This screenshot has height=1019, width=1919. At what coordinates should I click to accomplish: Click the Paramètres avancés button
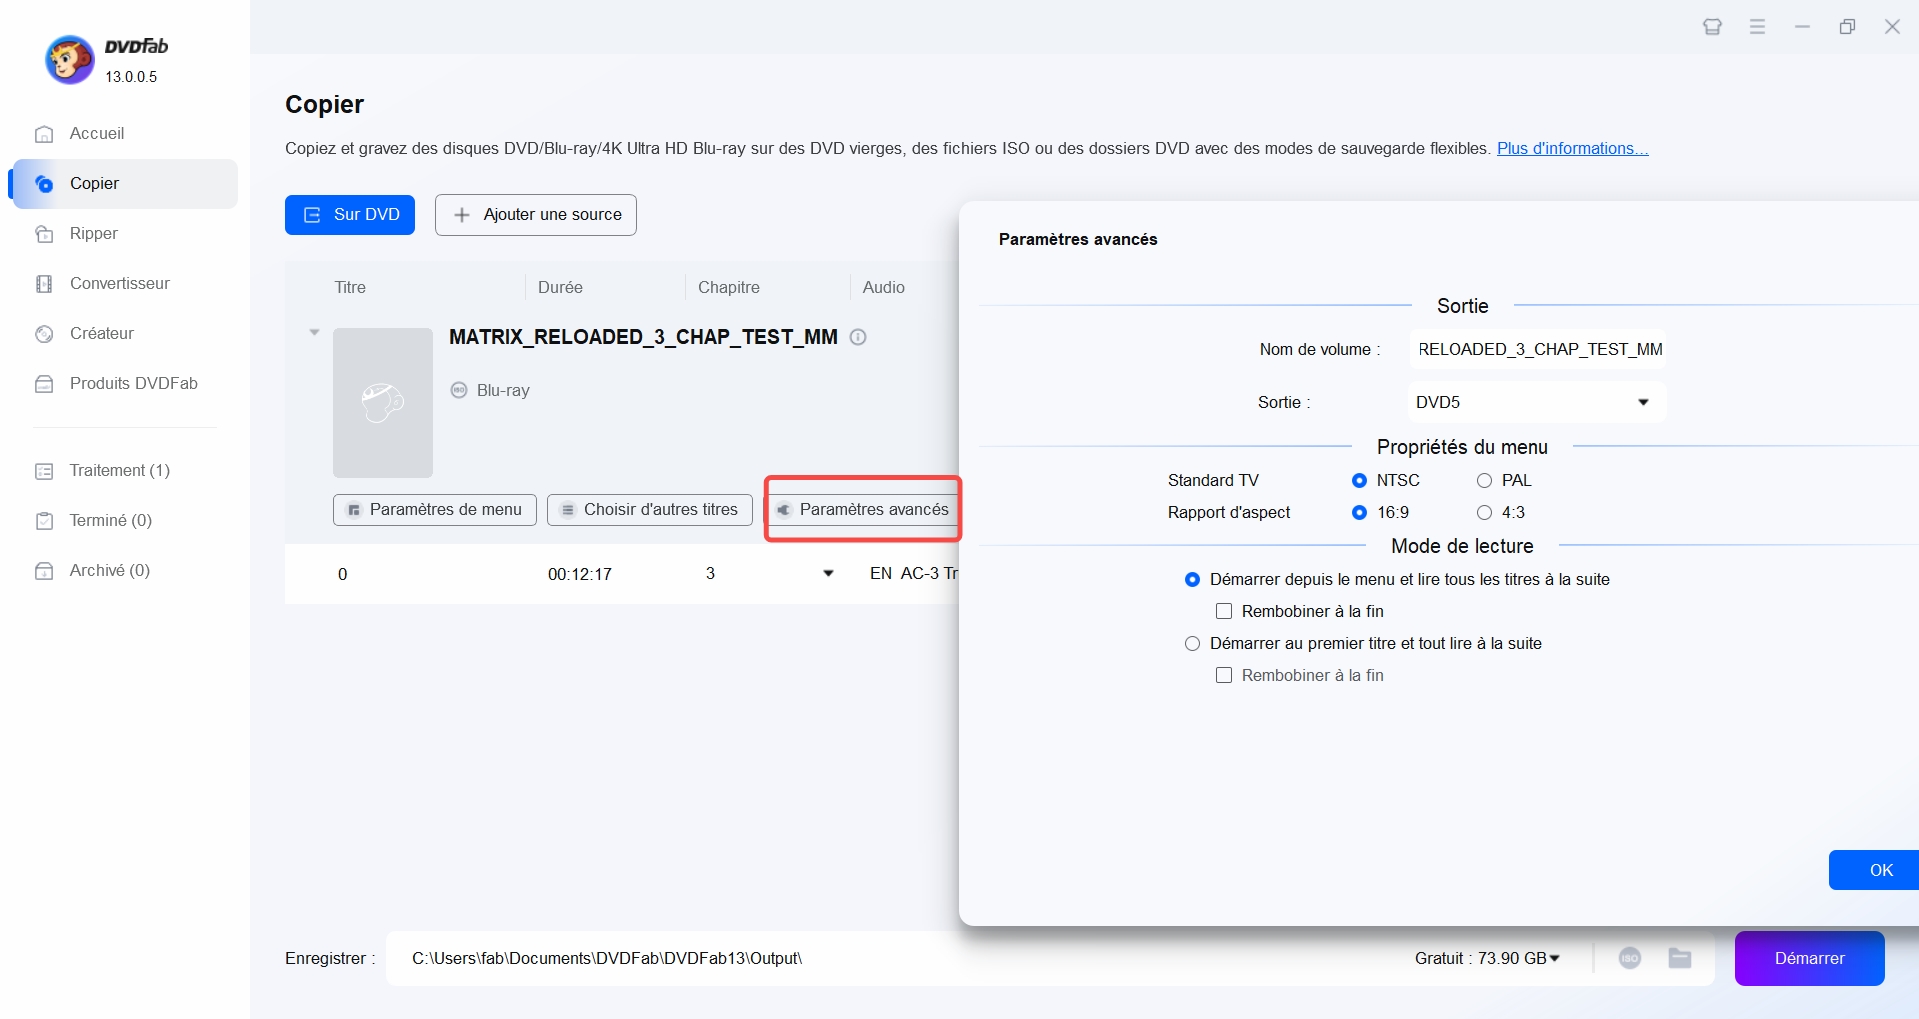click(x=863, y=510)
